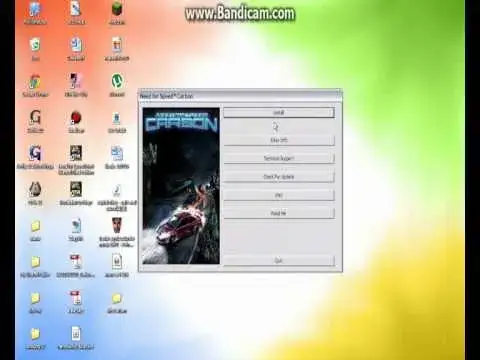Select the green Minecraft block icon
The height and width of the screenshot is (360, 480).
coord(117,10)
